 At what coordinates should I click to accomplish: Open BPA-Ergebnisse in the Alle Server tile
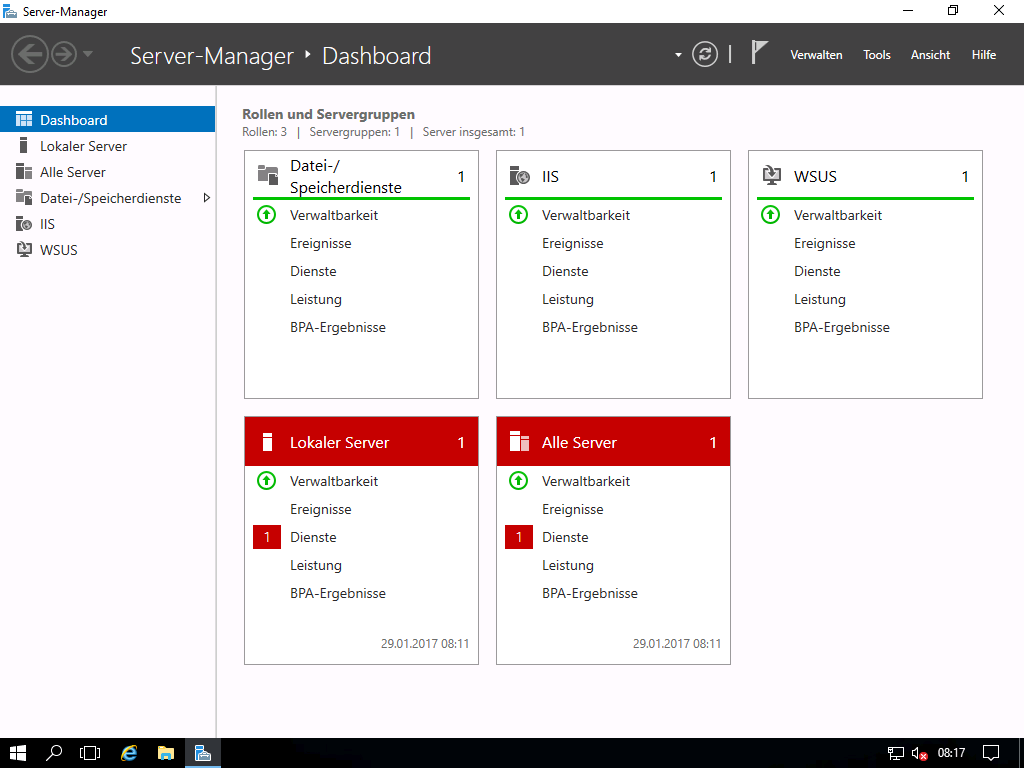590,593
